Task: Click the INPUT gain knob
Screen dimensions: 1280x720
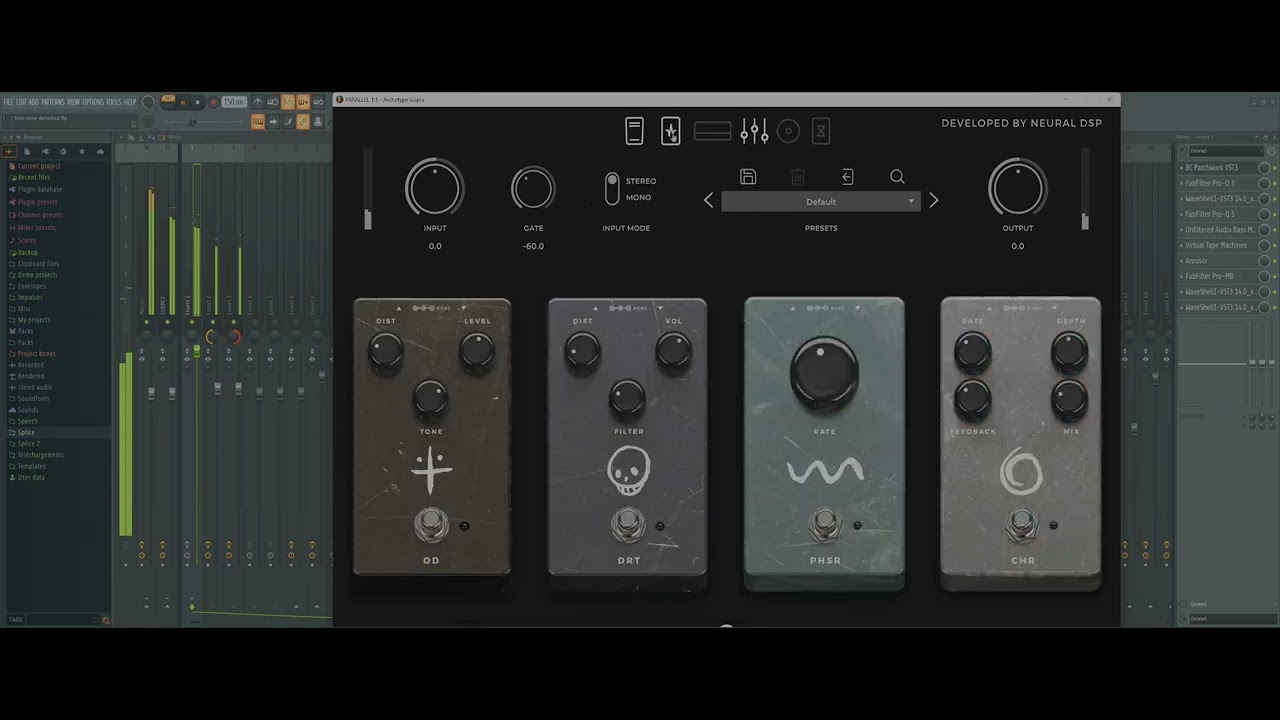Action: pyautogui.click(x=435, y=188)
